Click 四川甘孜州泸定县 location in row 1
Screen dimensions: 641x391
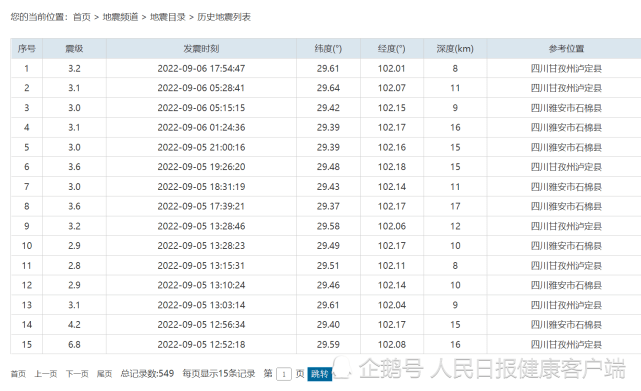click(566, 68)
